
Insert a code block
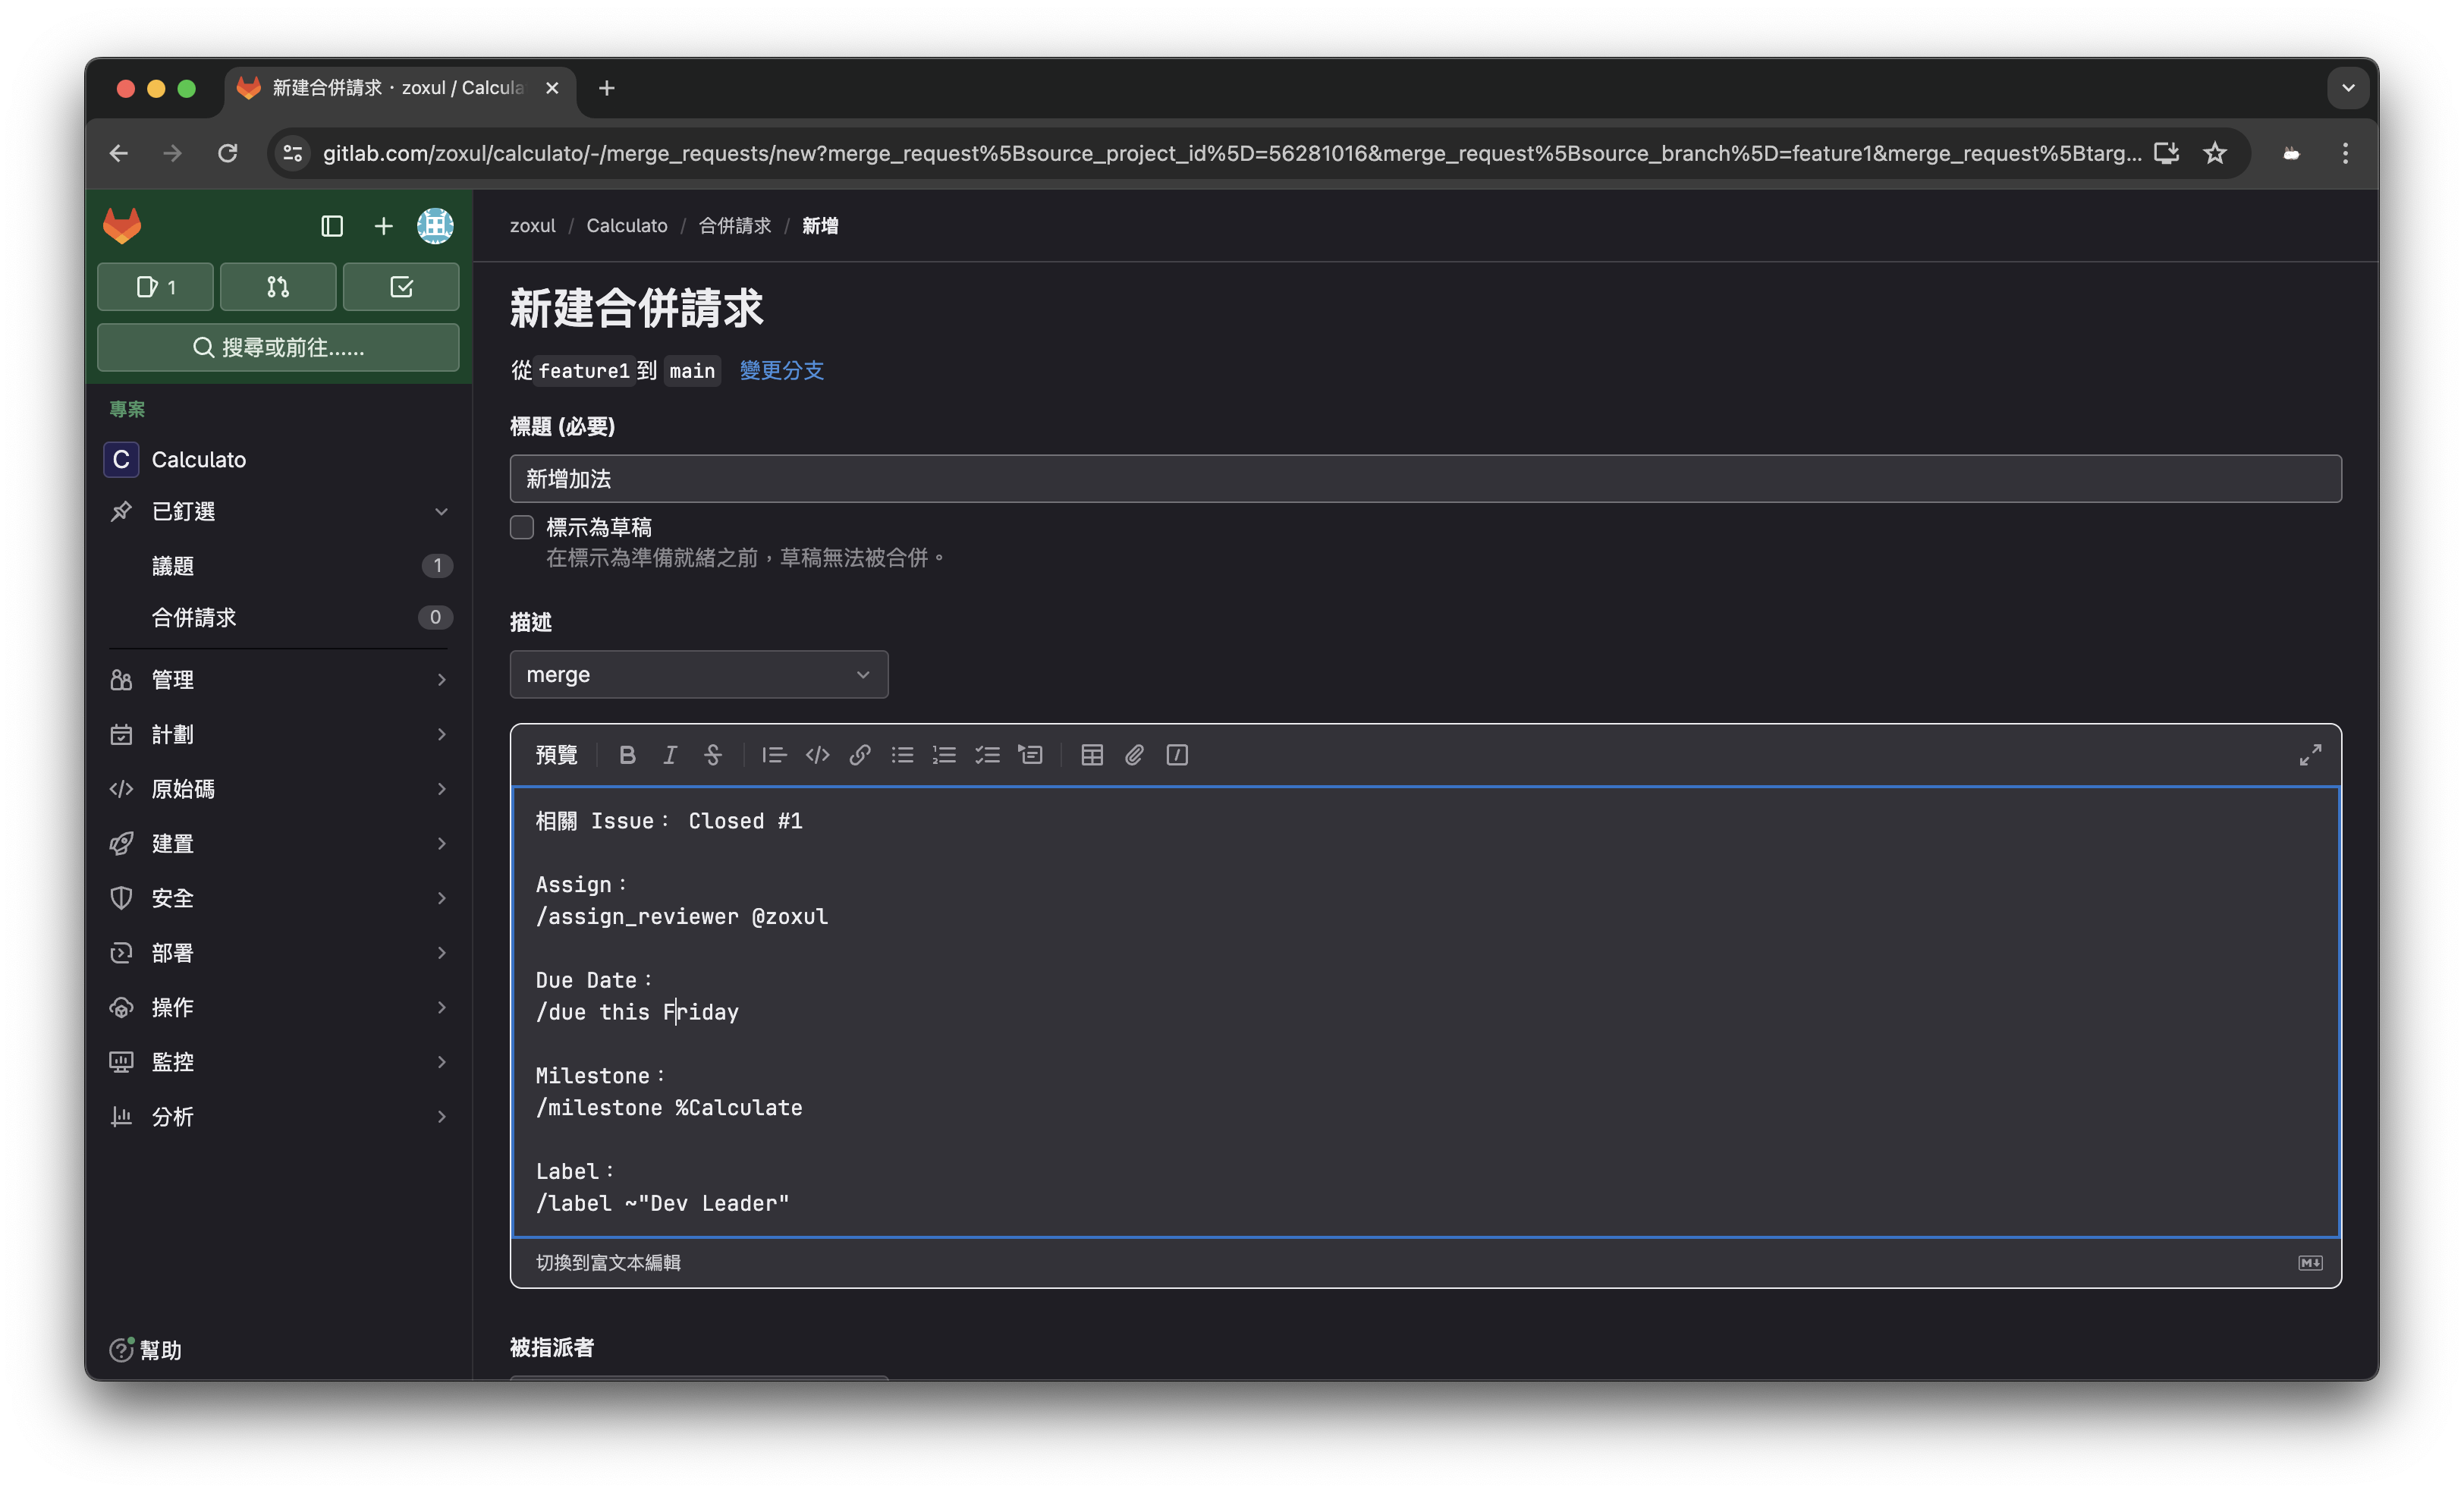coord(817,755)
